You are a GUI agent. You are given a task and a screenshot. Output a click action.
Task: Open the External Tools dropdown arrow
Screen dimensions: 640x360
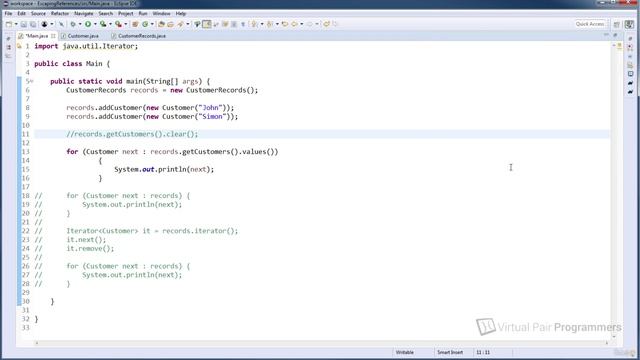pos(126,24)
